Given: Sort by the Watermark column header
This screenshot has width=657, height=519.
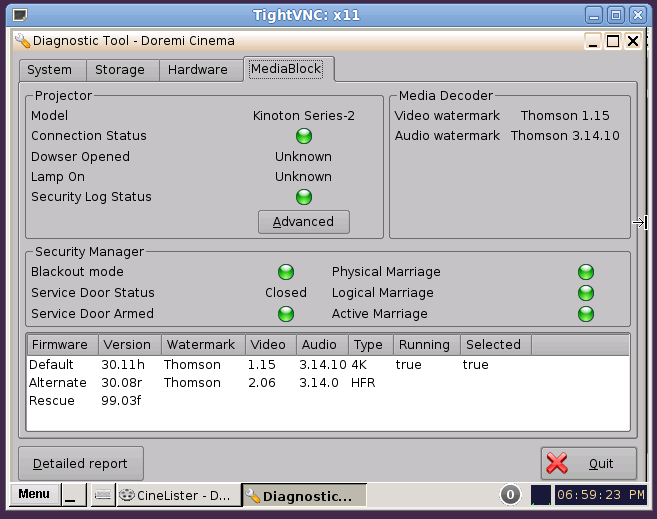Looking at the screenshot, I should pyautogui.click(x=204, y=345).
